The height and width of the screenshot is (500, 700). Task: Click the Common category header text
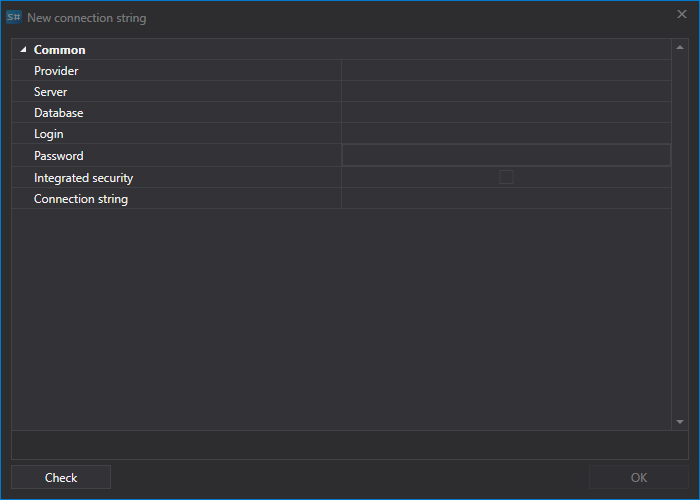[x=59, y=50]
